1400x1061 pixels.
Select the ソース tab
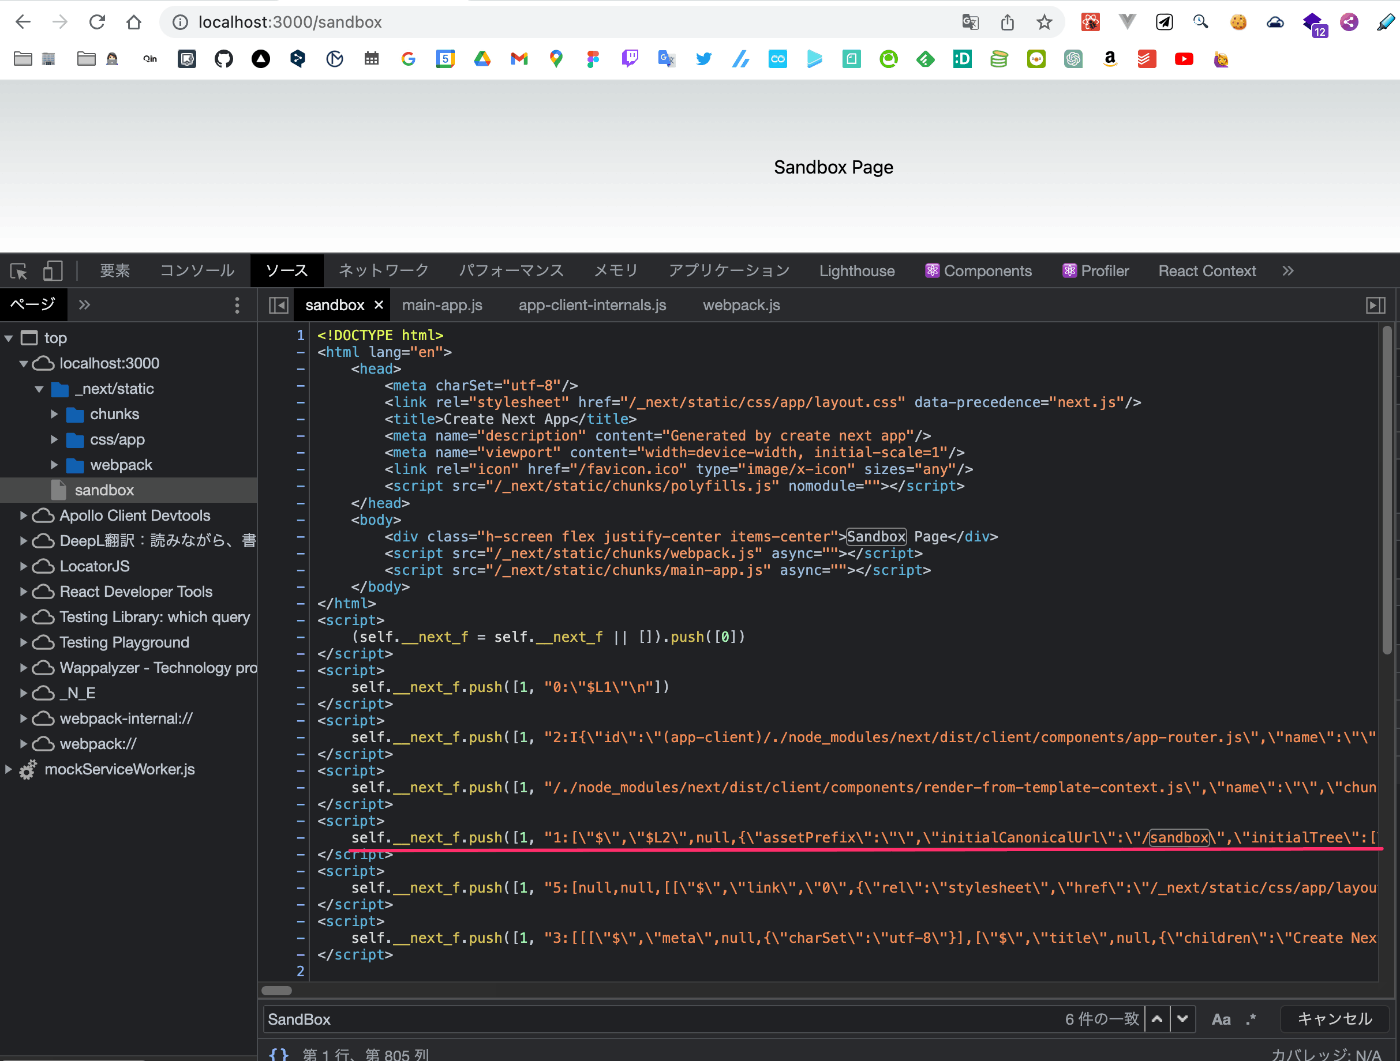[287, 271]
